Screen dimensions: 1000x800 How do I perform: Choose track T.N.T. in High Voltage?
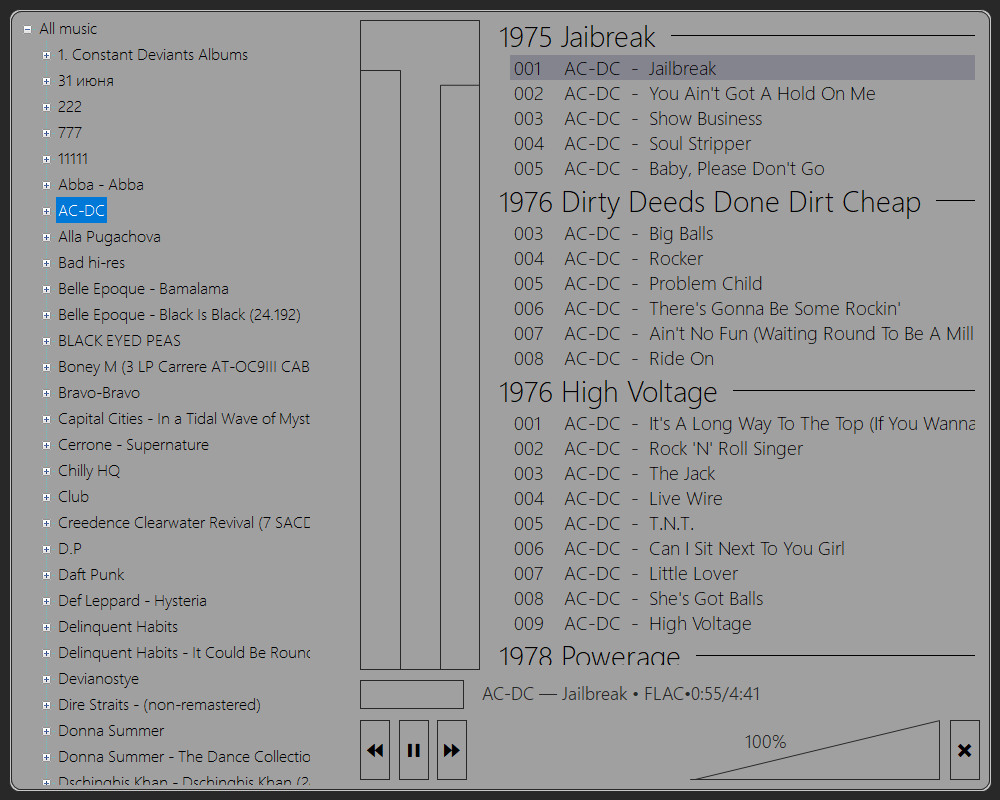pyautogui.click(x=671, y=524)
